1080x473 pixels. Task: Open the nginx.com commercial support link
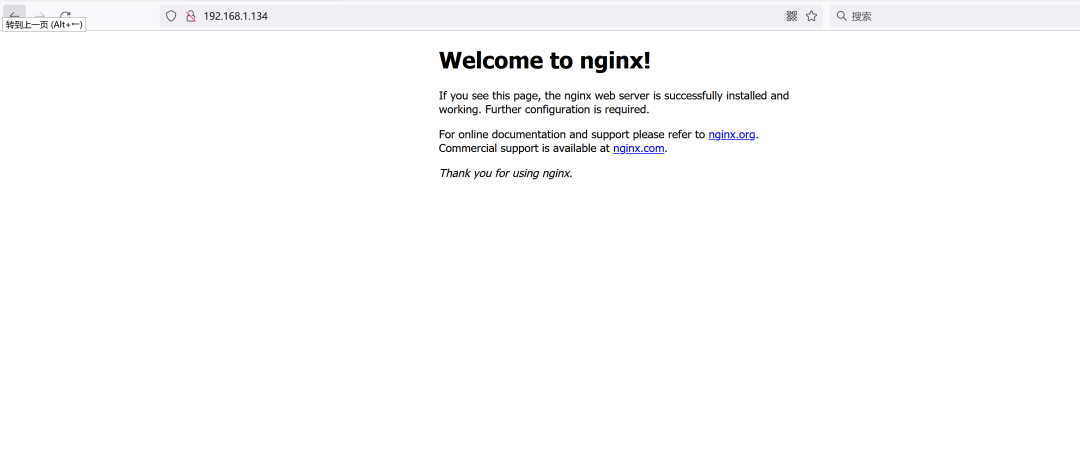point(638,147)
